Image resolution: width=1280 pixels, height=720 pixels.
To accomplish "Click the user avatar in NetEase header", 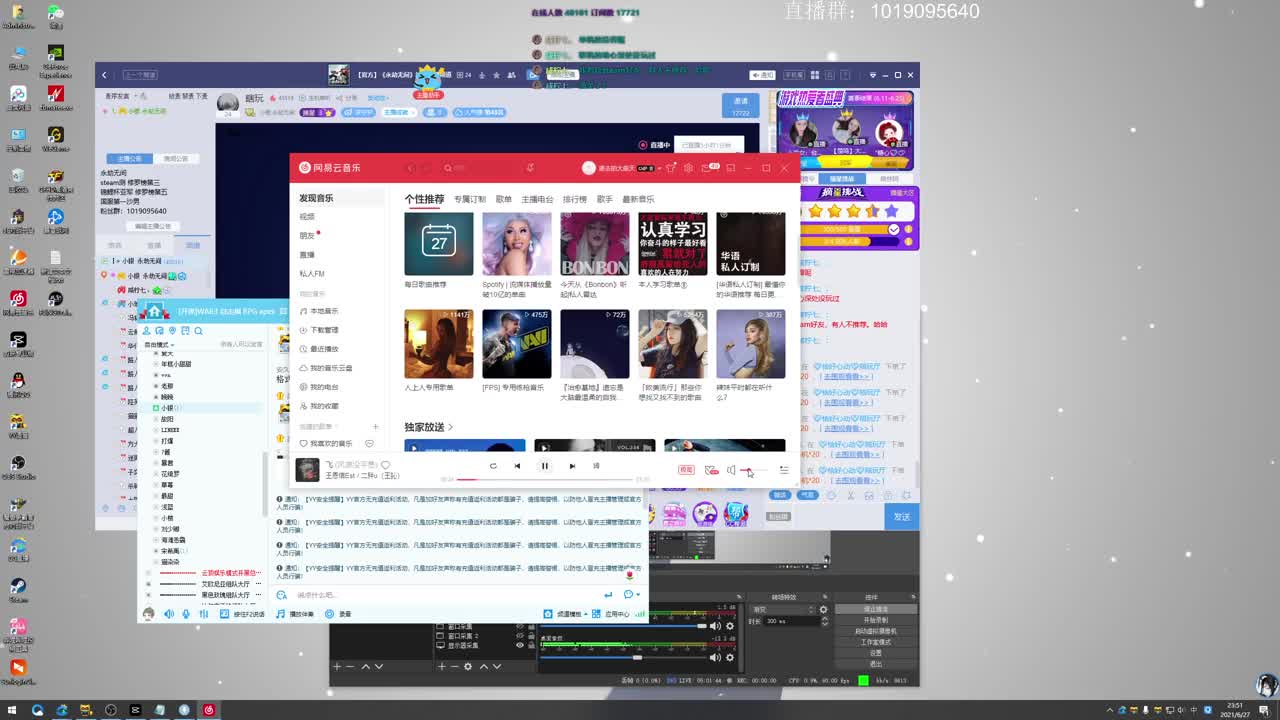I will click(x=588, y=168).
